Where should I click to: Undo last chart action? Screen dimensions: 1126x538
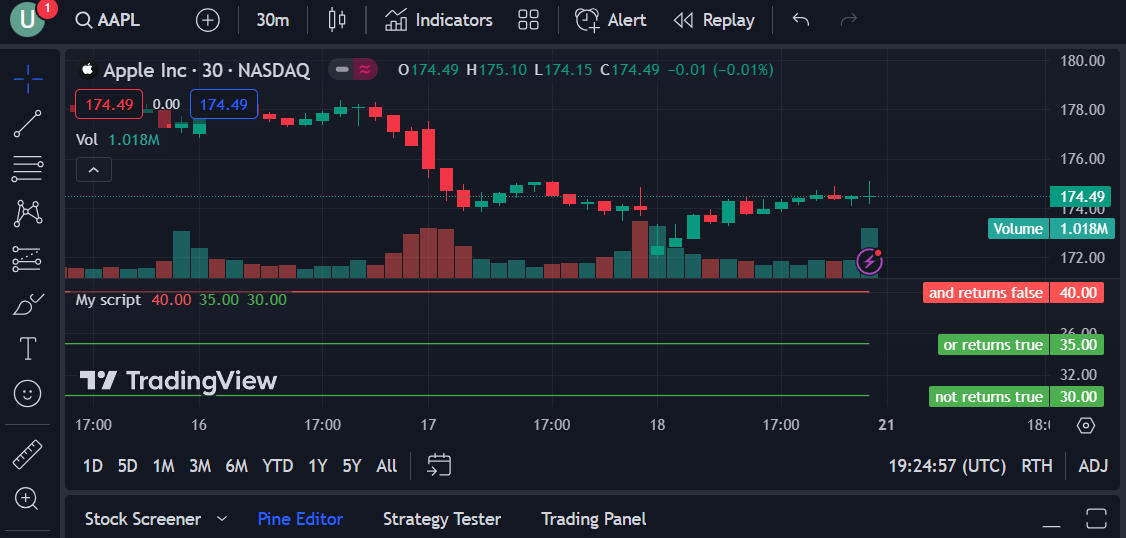[x=801, y=20]
